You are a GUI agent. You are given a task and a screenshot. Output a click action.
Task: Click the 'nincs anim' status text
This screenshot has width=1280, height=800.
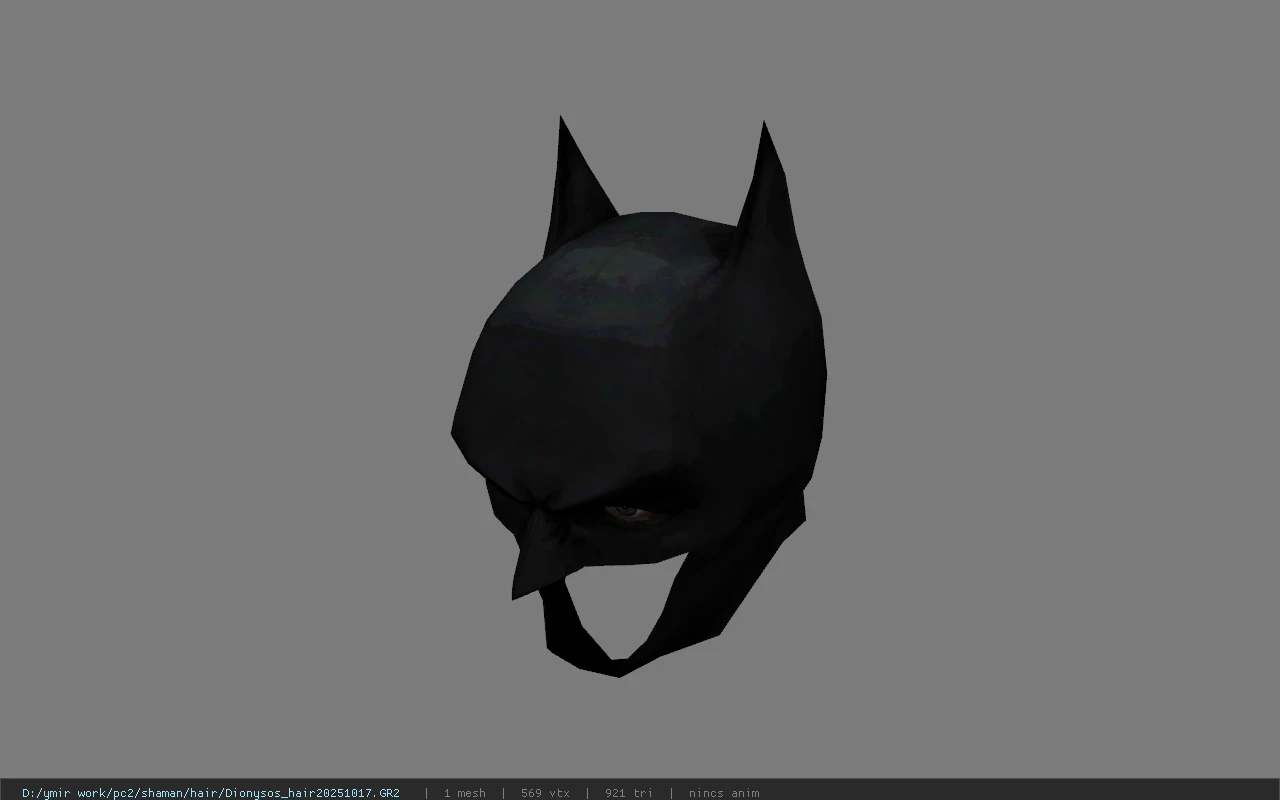tap(724, 793)
